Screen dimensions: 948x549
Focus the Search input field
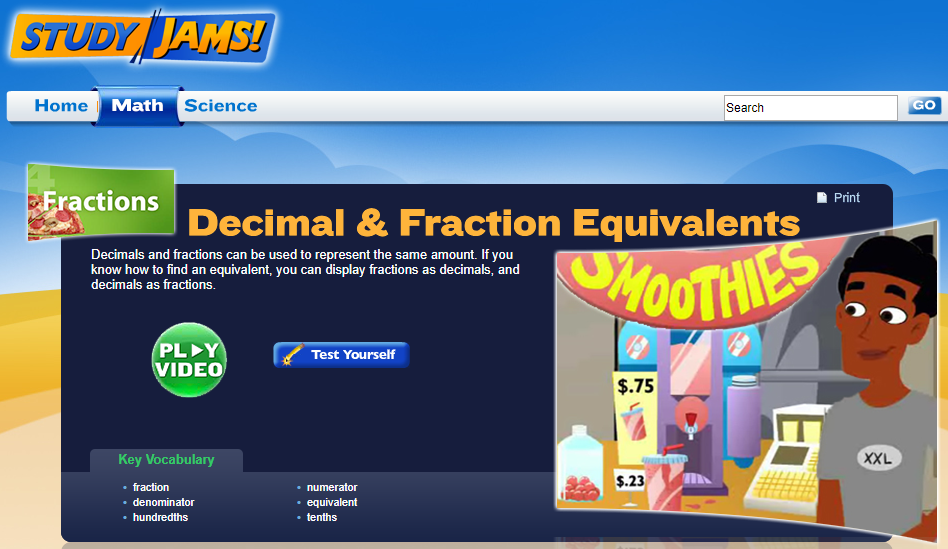tap(810, 108)
